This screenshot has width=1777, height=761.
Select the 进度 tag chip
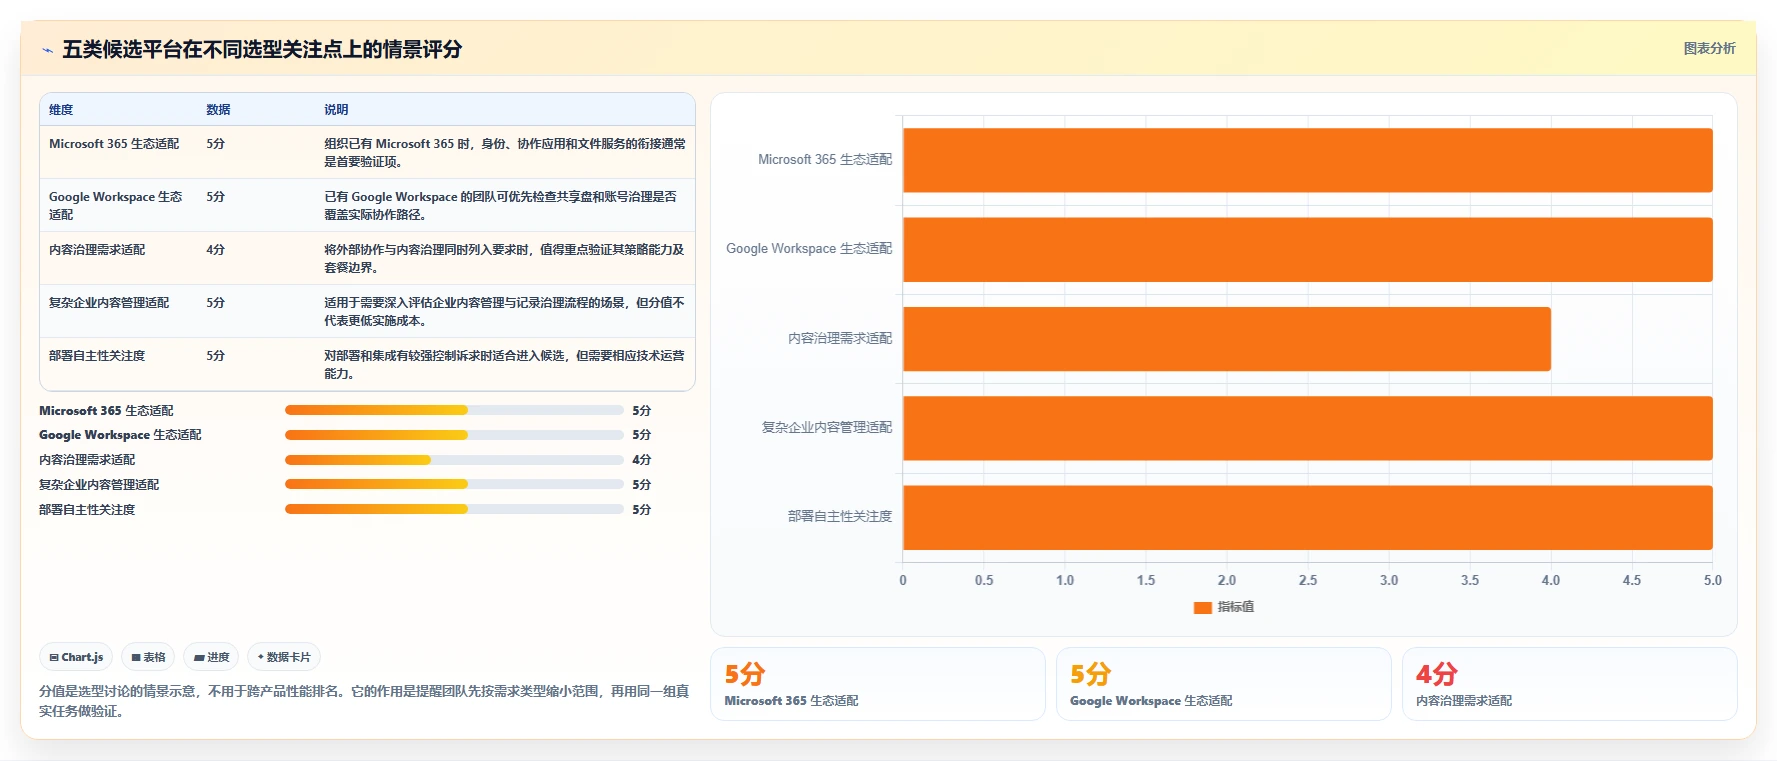(x=211, y=657)
